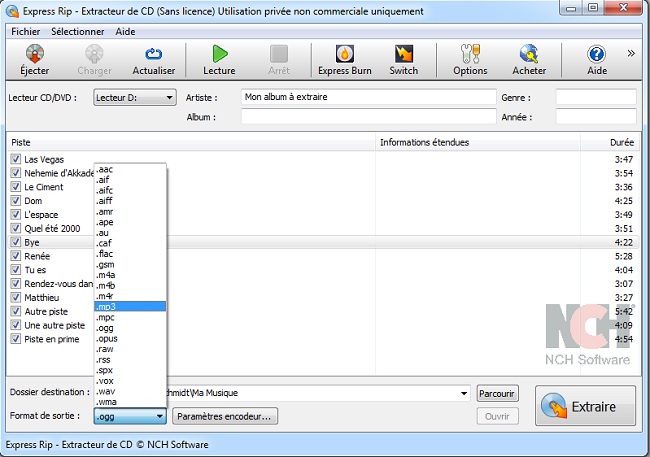Select .aac format from list
The image size is (650, 457).
[x=130, y=169]
